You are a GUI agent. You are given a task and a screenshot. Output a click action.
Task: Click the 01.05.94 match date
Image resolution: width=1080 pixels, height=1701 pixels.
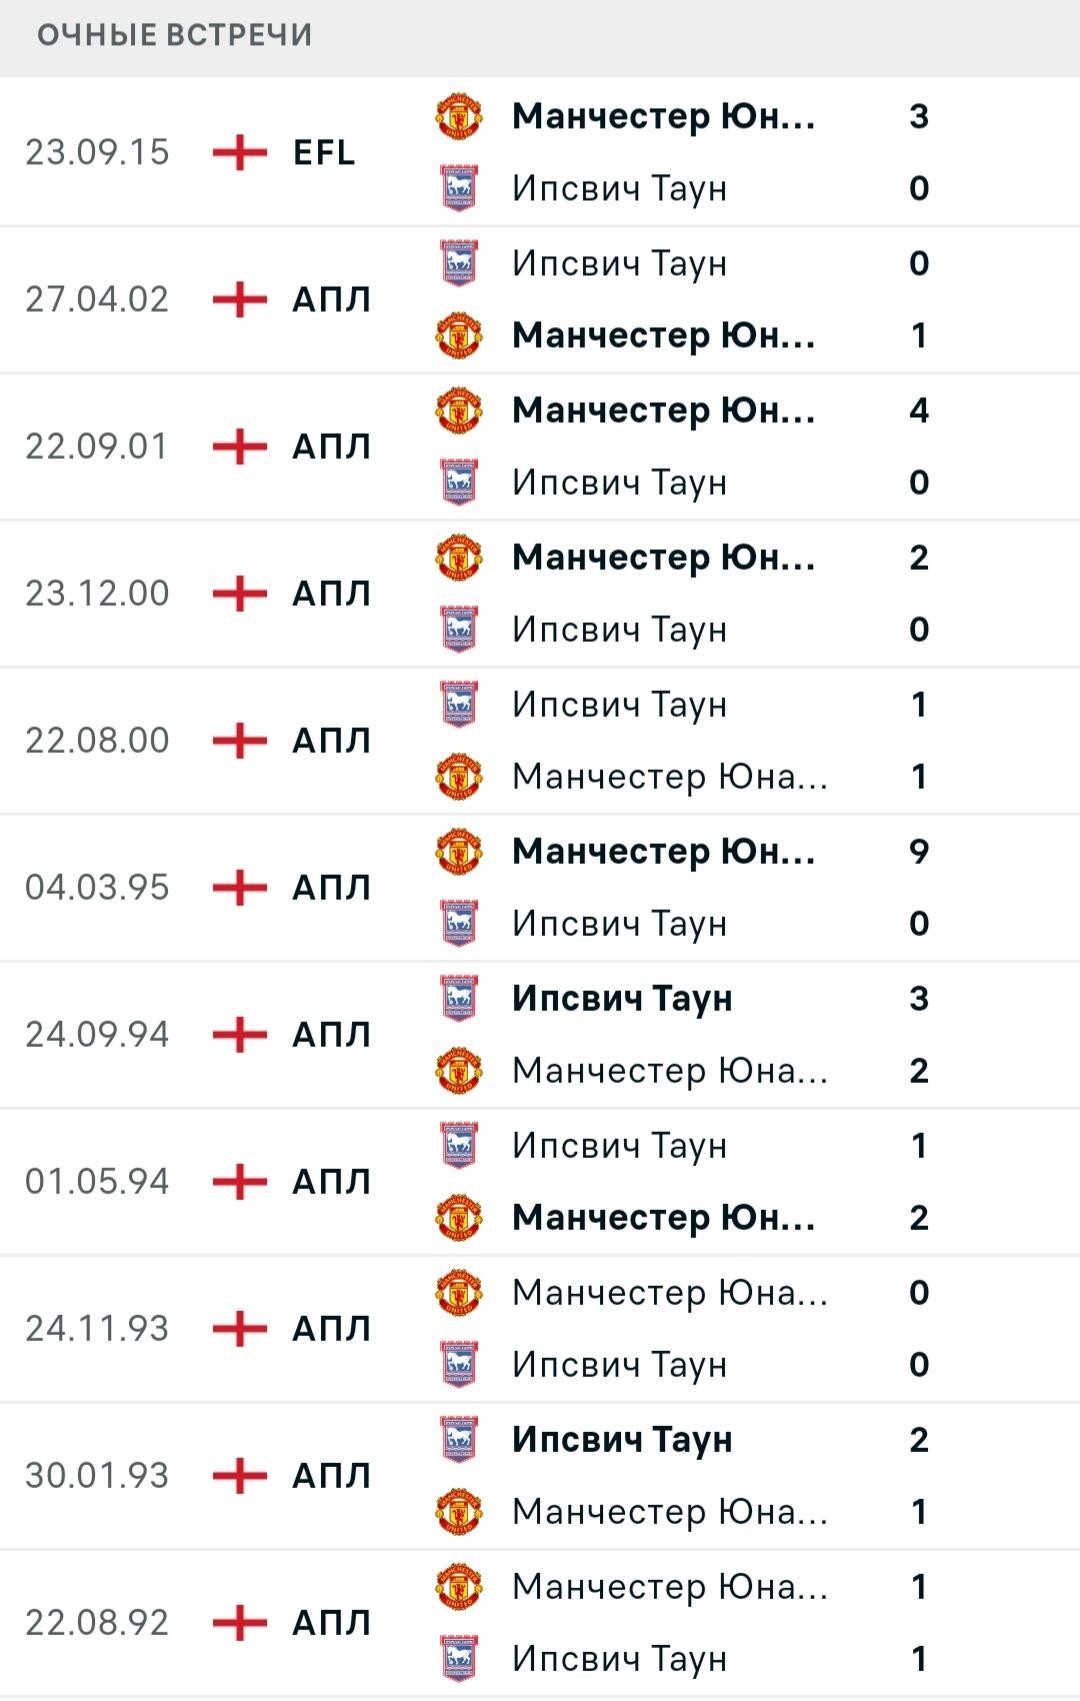[97, 1181]
